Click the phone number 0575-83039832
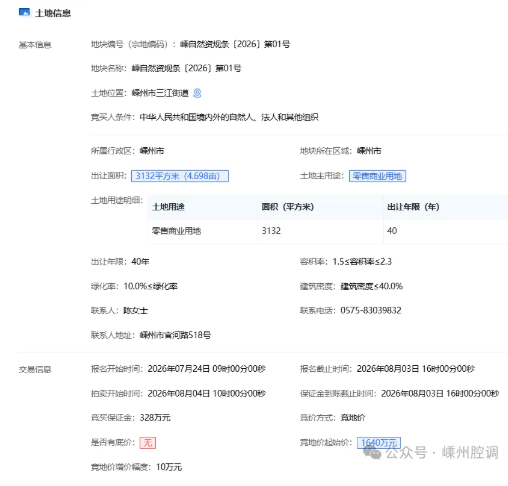The width and height of the screenshot is (508, 486). 371,311
